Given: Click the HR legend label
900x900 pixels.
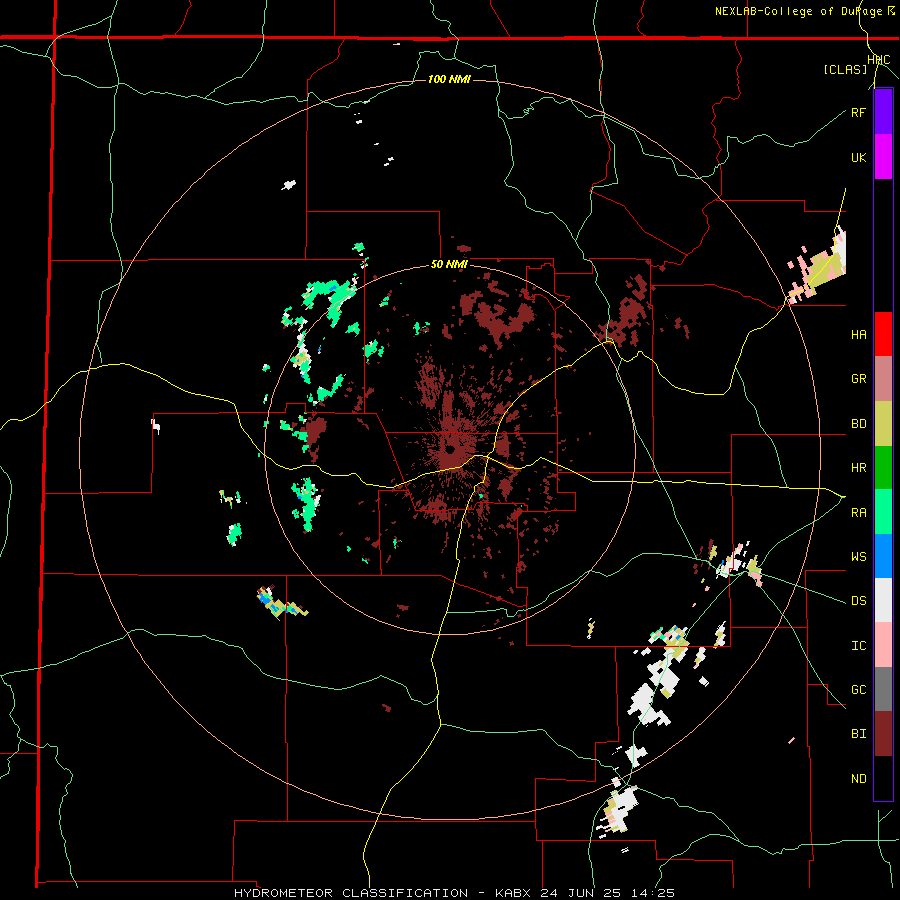Looking at the screenshot, I should (858, 468).
